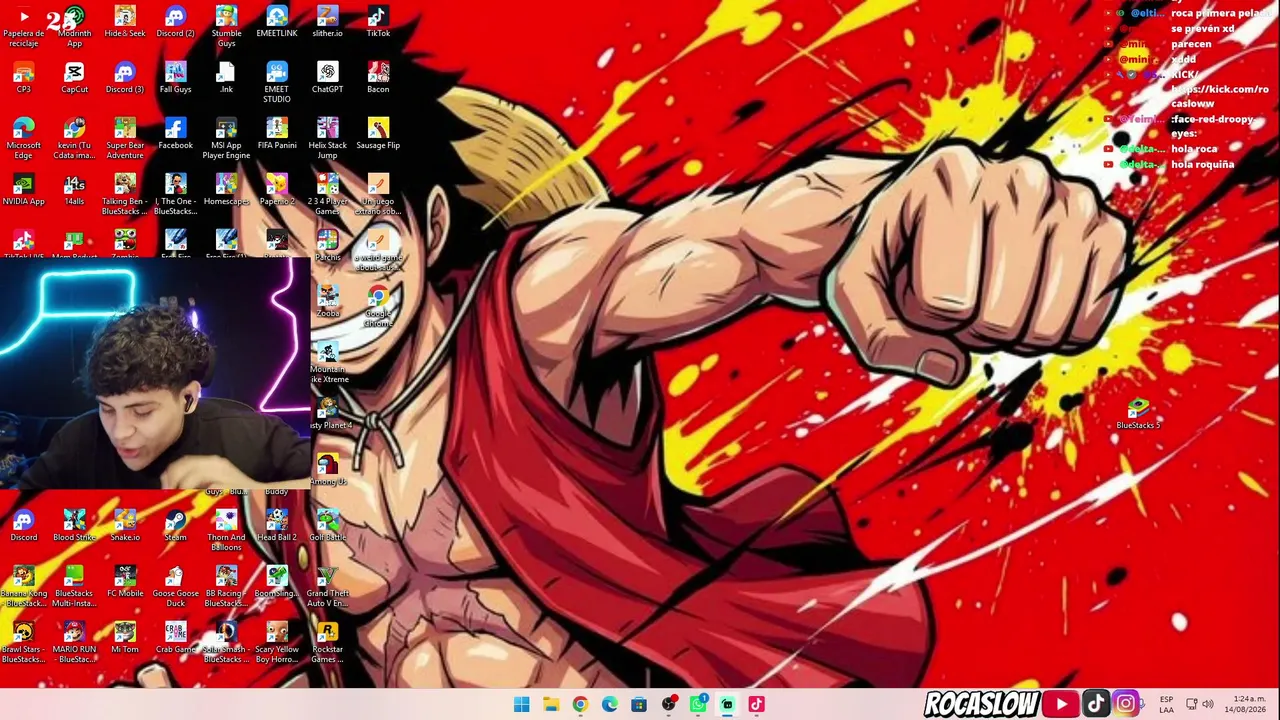
Task: Select the Stumble Guys desktop icon
Action: [226, 27]
